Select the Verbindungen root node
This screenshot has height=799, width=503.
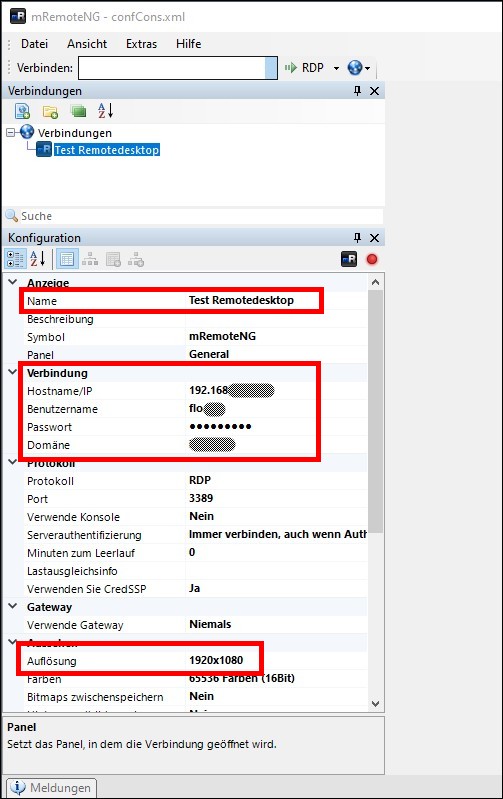(x=74, y=133)
